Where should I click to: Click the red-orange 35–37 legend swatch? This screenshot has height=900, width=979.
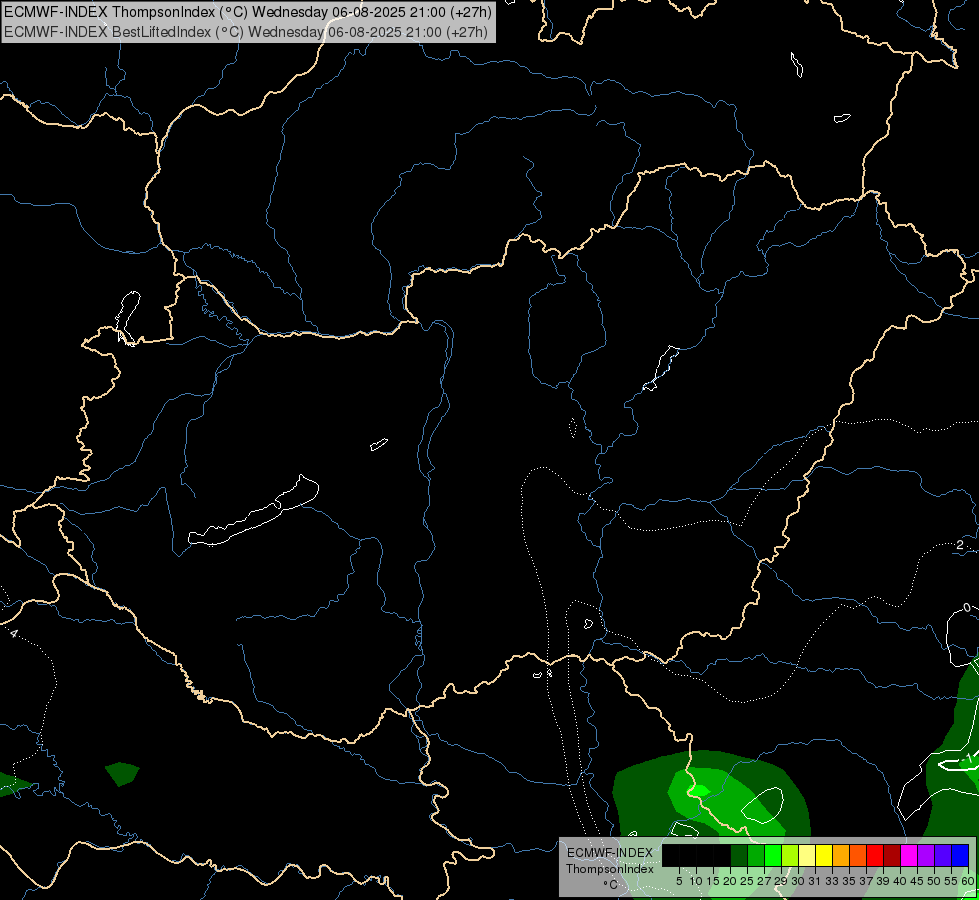(858, 855)
